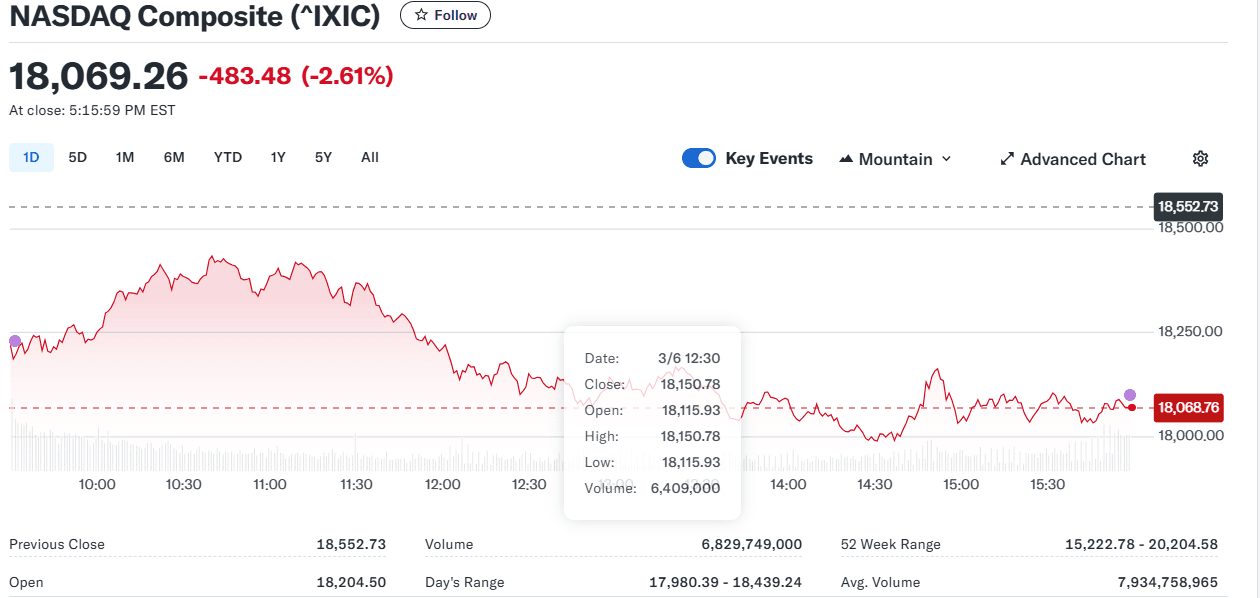Click the 10:30 time axis label
The image size is (1260, 598).
[183, 485]
